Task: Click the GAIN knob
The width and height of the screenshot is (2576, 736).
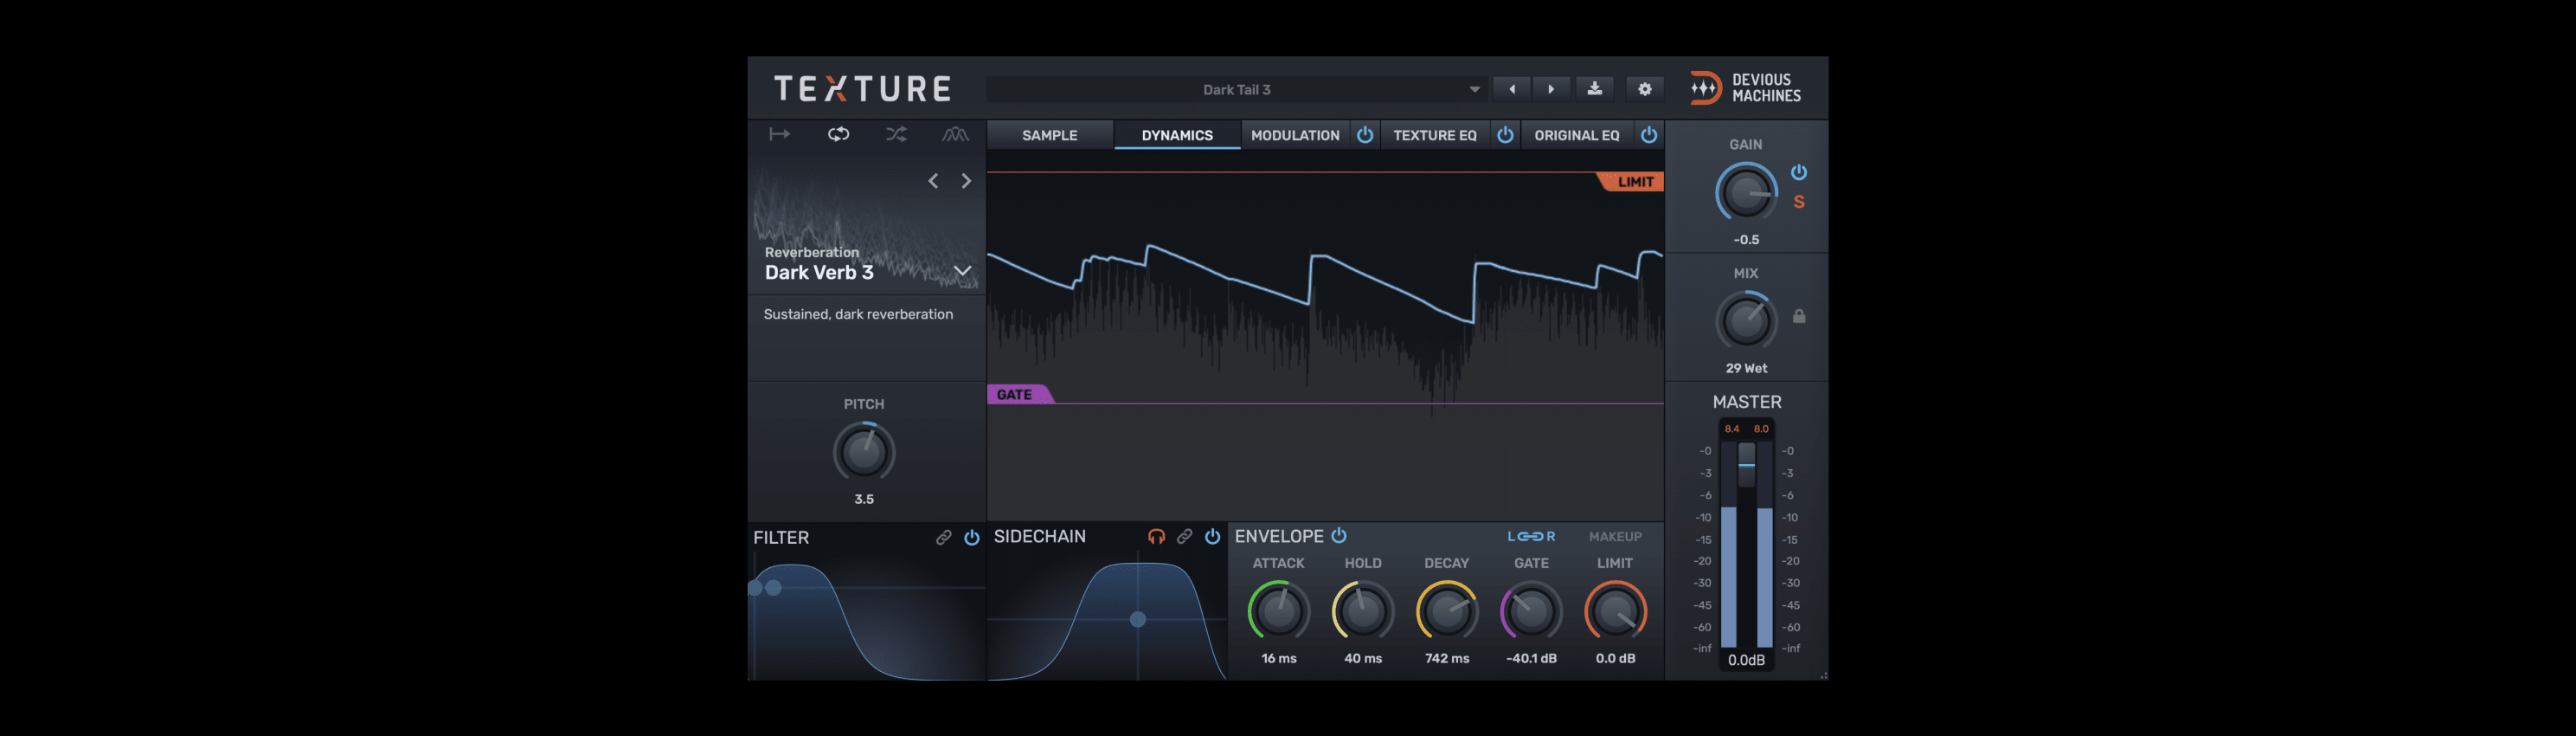Action: pyautogui.click(x=1746, y=192)
